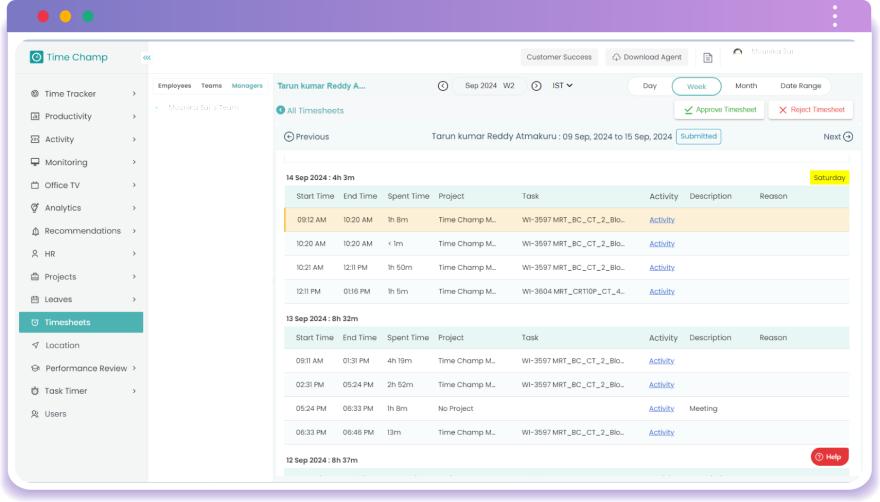Open Activity link for 12:11 PM start row
This screenshot has height=502, width=880.
(x=662, y=291)
